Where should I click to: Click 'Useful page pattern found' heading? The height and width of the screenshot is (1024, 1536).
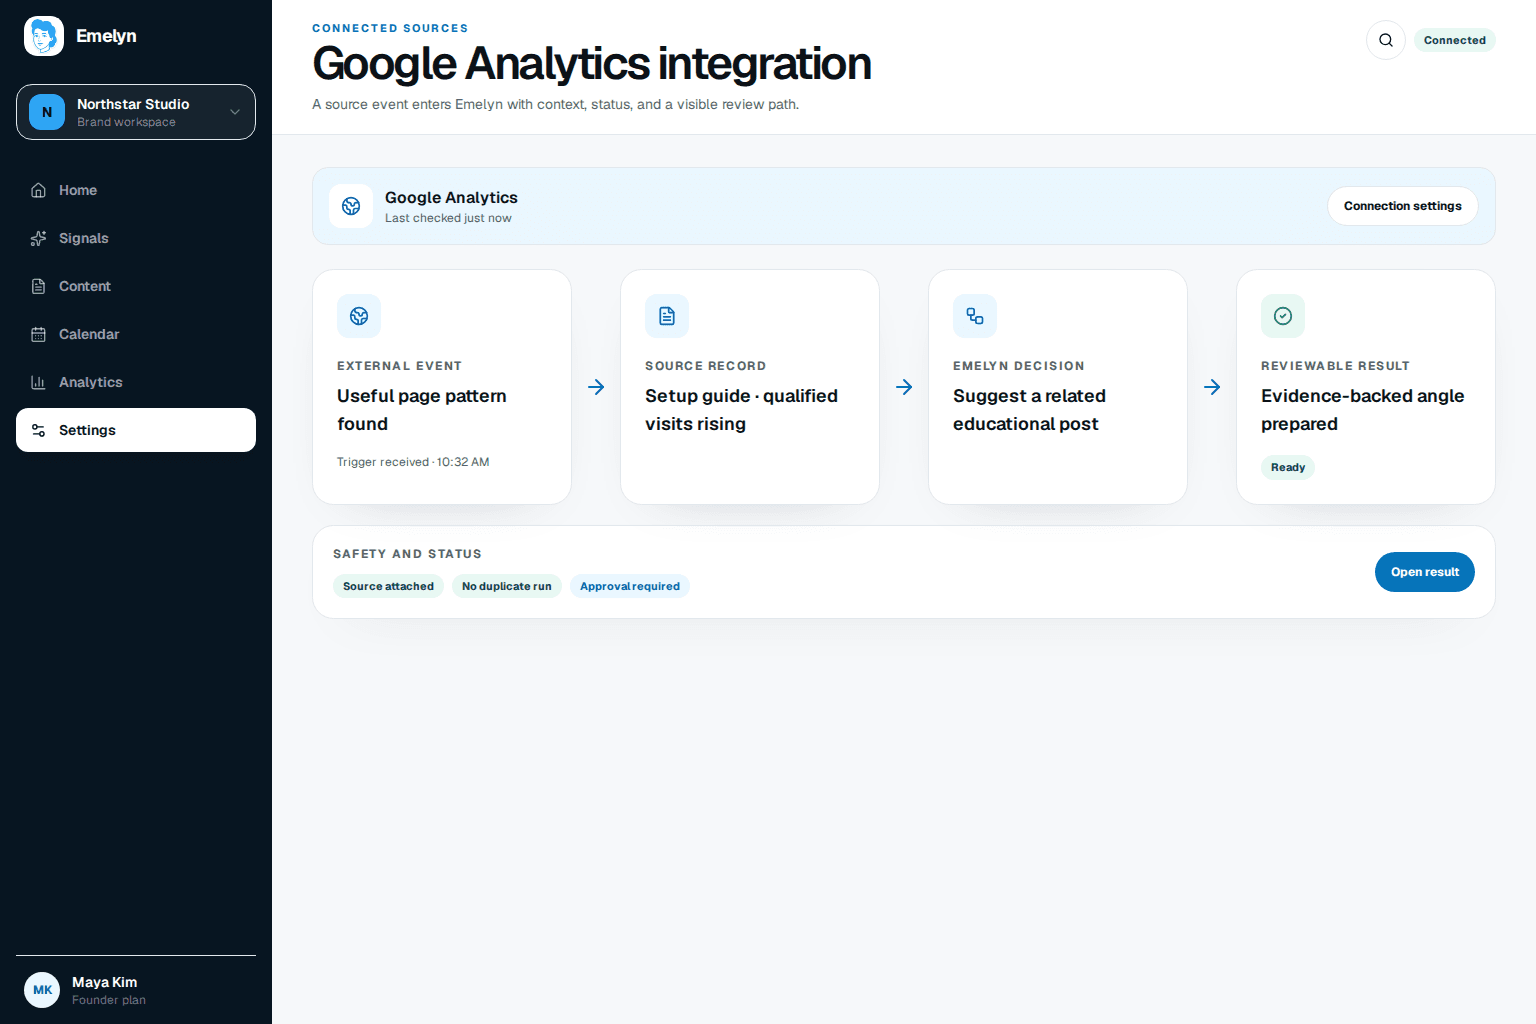pyautogui.click(x=422, y=410)
